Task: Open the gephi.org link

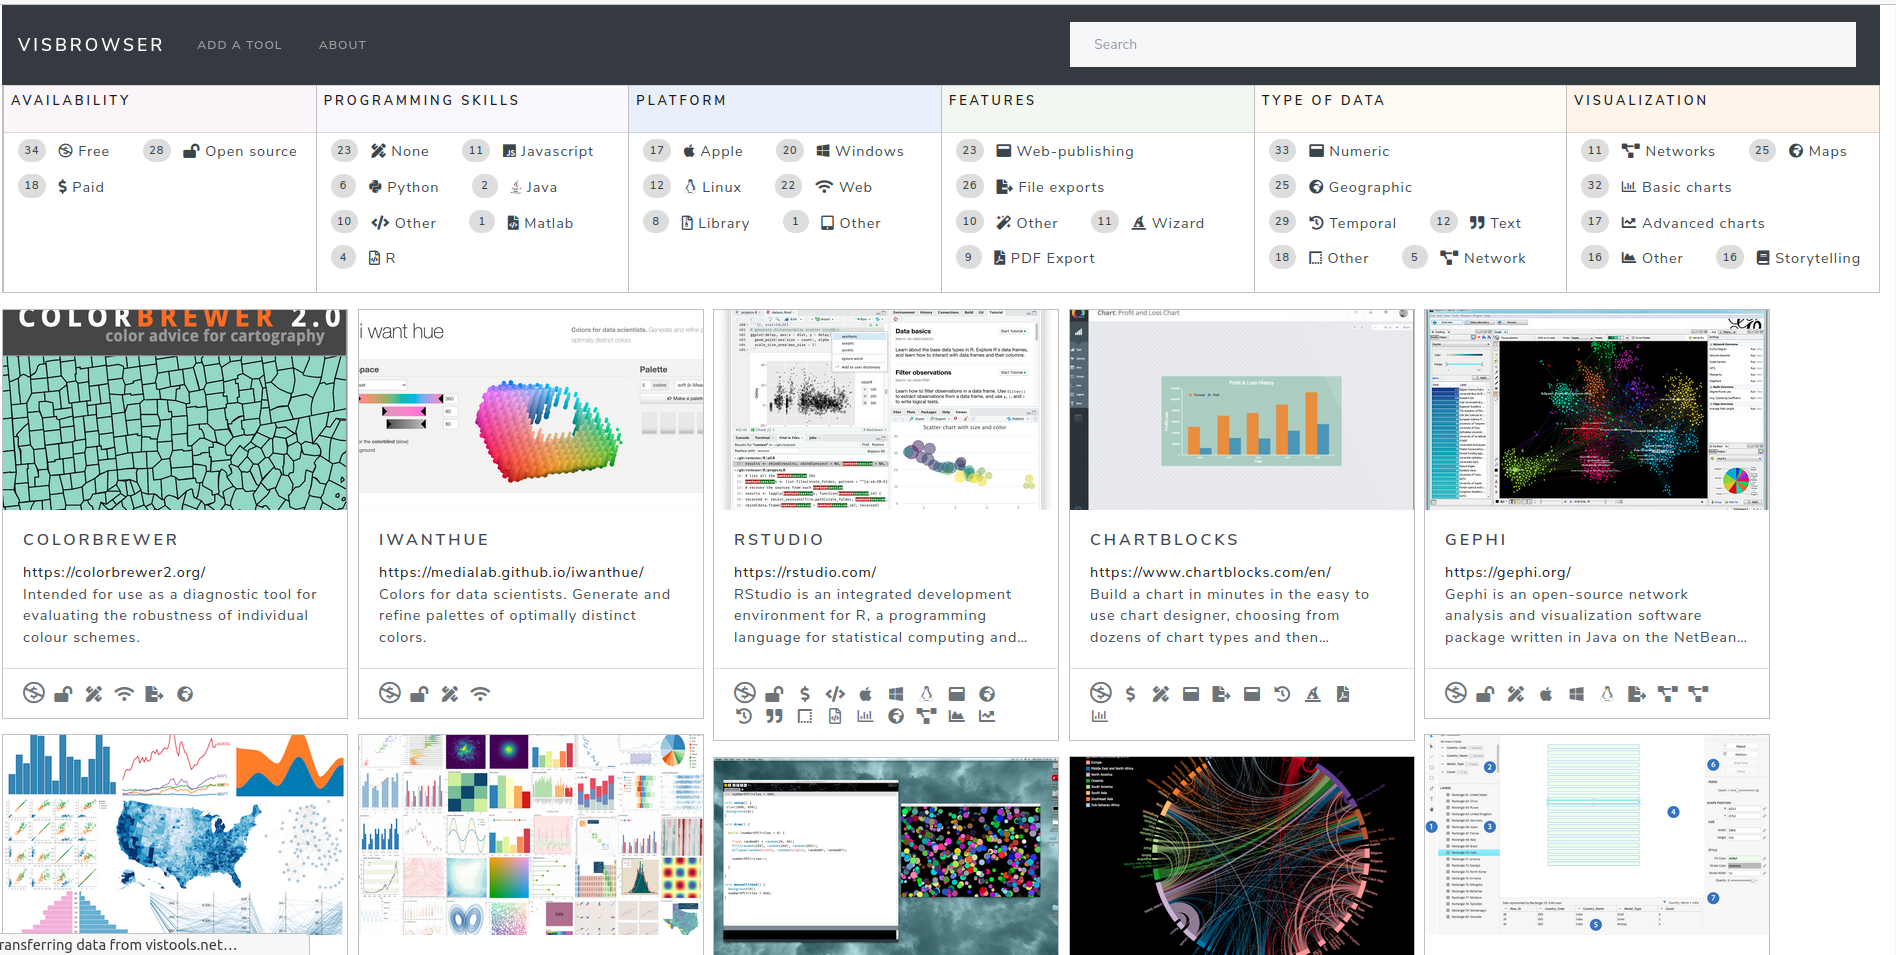Action: [1508, 572]
